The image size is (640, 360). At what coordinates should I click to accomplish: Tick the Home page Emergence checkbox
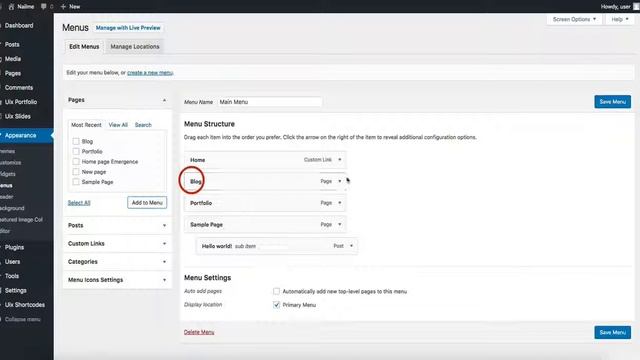click(76, 162)
